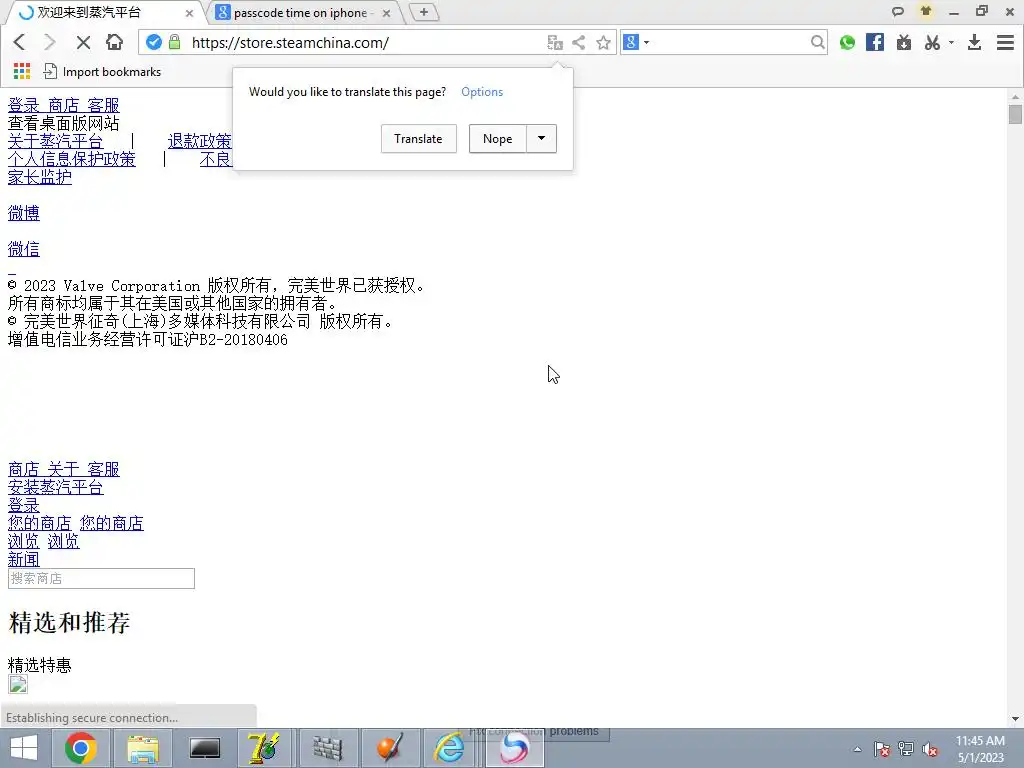Click the share icon in address bar
This screenshot has height=768, width=1024.
579,42
